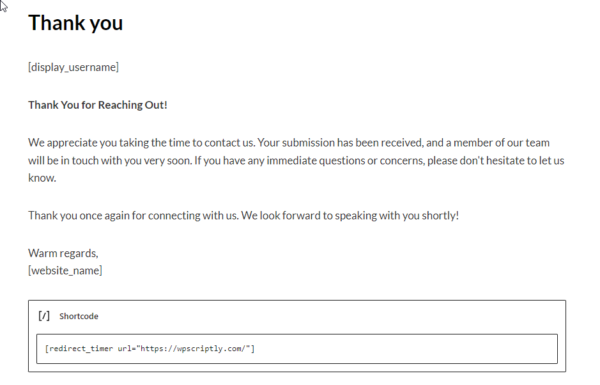Focus the redirect_timer shortcode input field

[x=297, y=349]
